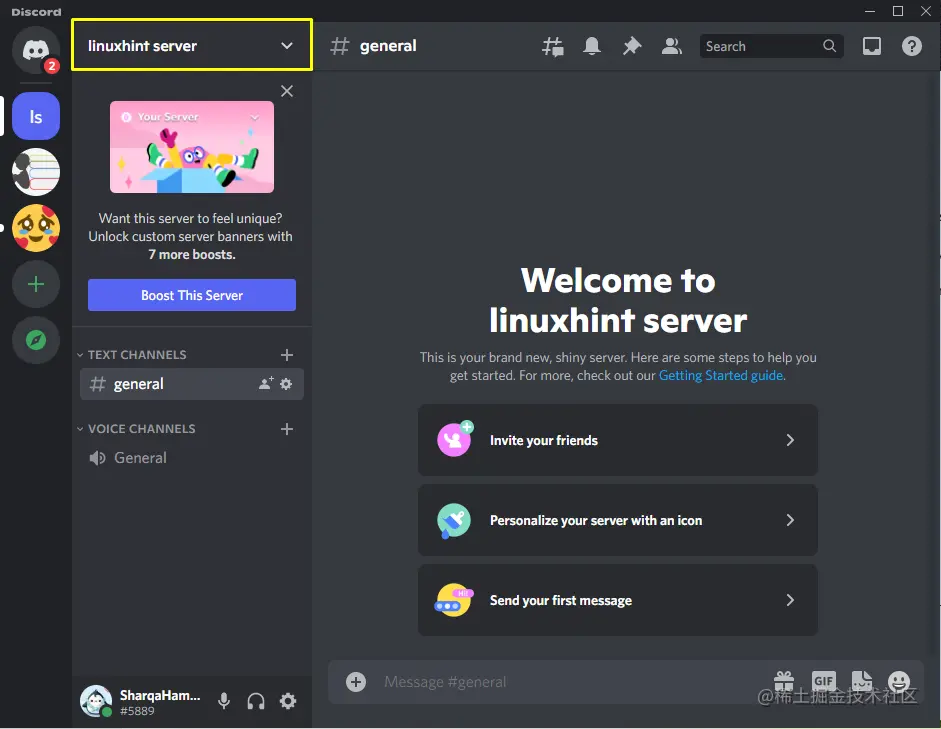Create a new text channel
This screenshot has height=729, width=941.
pos(287,355)
